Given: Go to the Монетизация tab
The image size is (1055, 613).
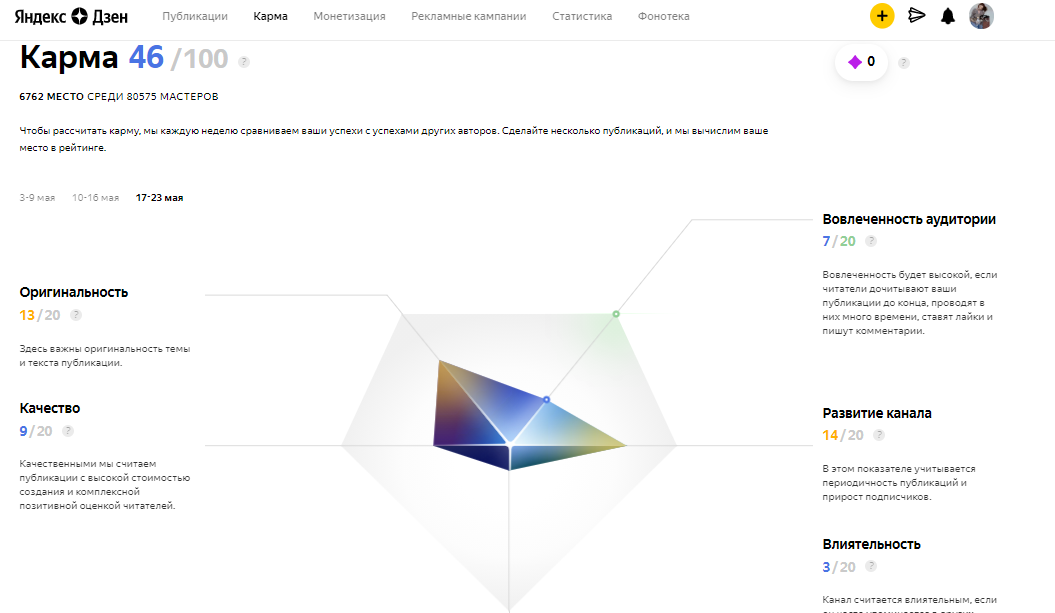Looking at the screenshot, I should click(x=349, y=16).
